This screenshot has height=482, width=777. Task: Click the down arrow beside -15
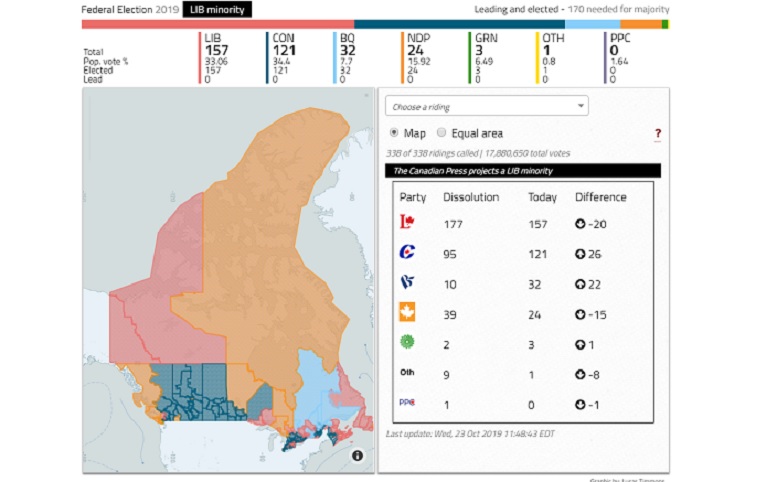pos(580,315)
